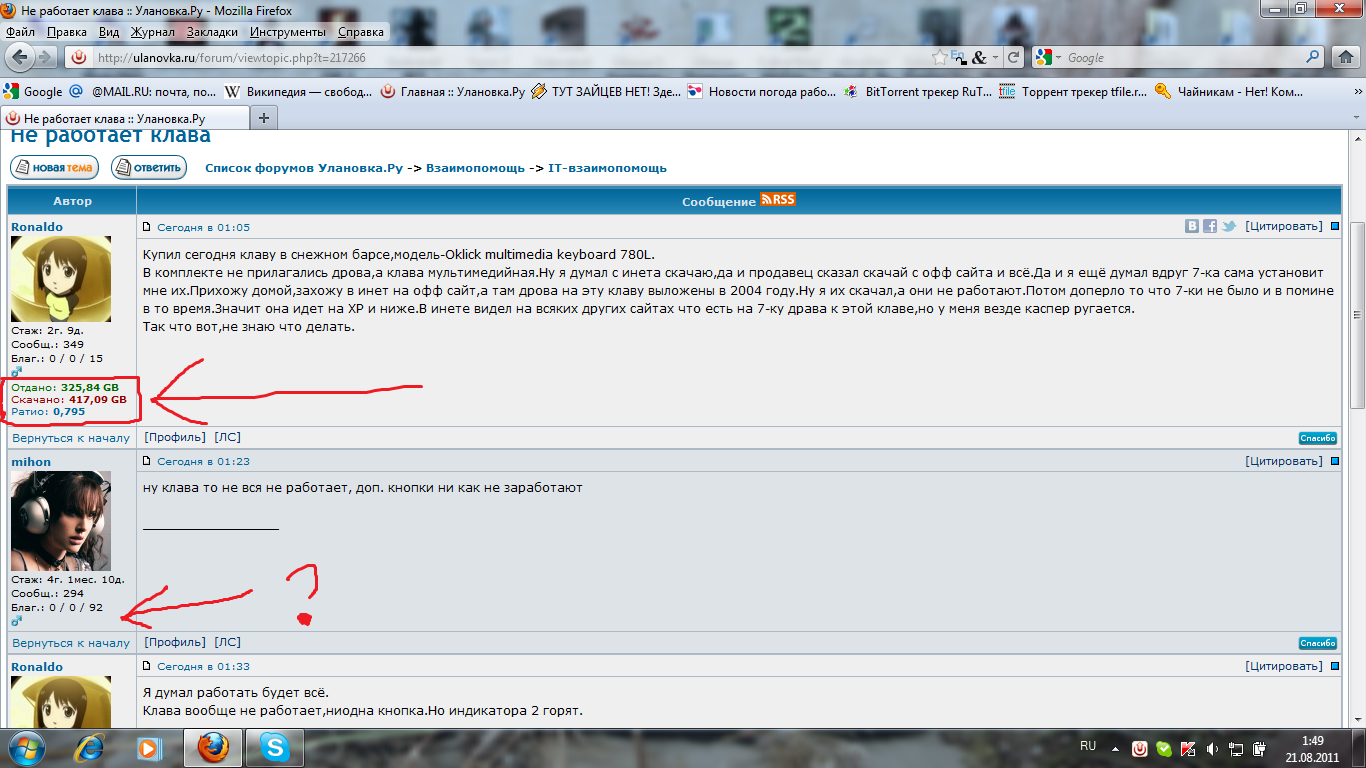The width and height of the screenshot is (1366, 768).
Task: Click Спасибо on Ronaldo's first post
Action: click(1317, 438)
